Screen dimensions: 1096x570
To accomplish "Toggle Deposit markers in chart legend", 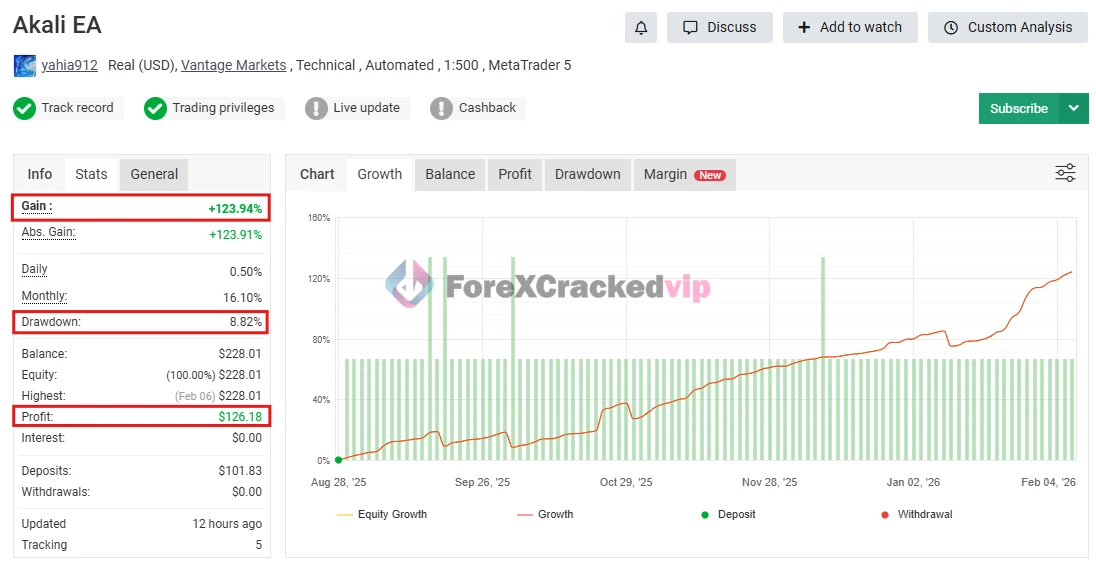I will [x=728, y=514].
